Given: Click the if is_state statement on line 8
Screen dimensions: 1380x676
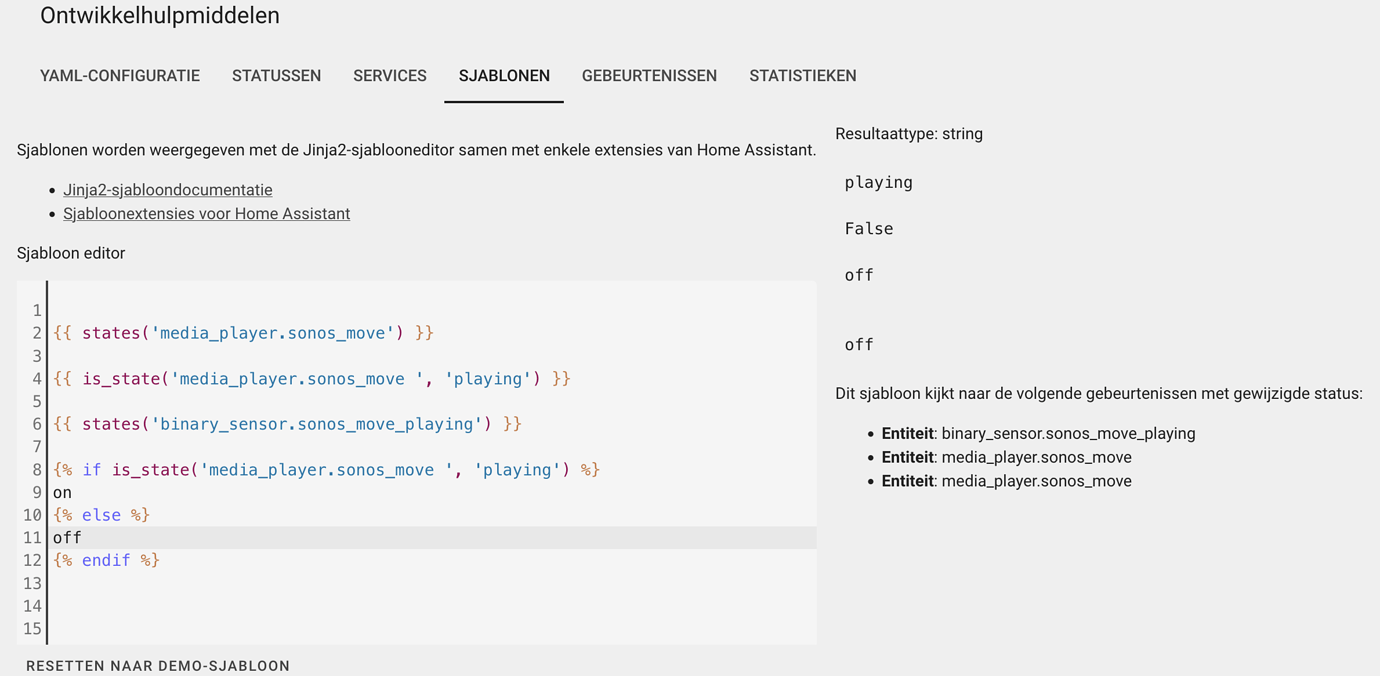Looking at the screenshot, I should [326, 470].
